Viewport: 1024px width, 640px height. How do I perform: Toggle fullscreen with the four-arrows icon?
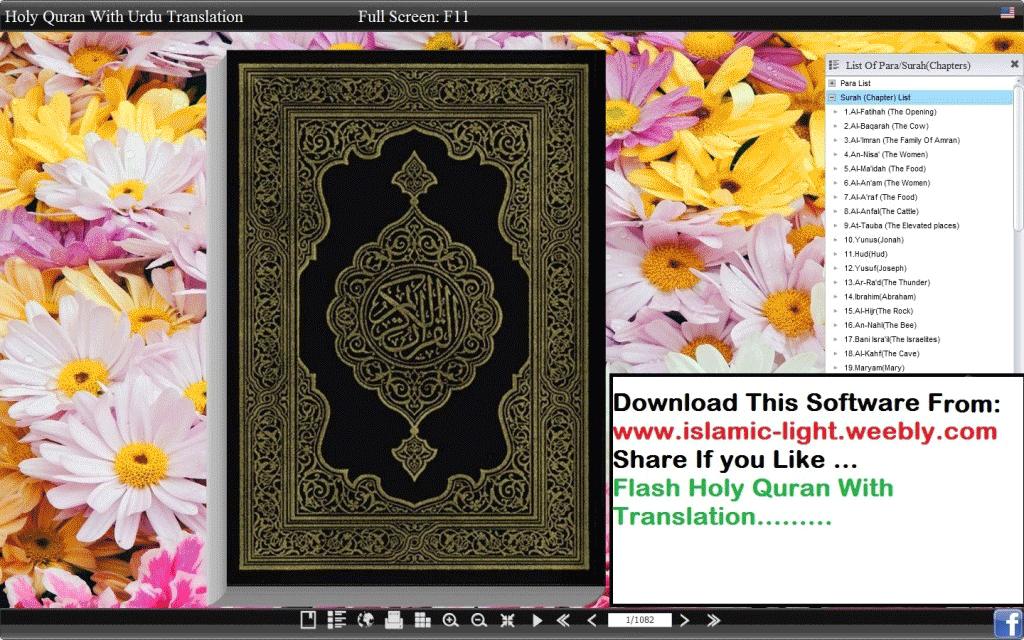point(507,620)
